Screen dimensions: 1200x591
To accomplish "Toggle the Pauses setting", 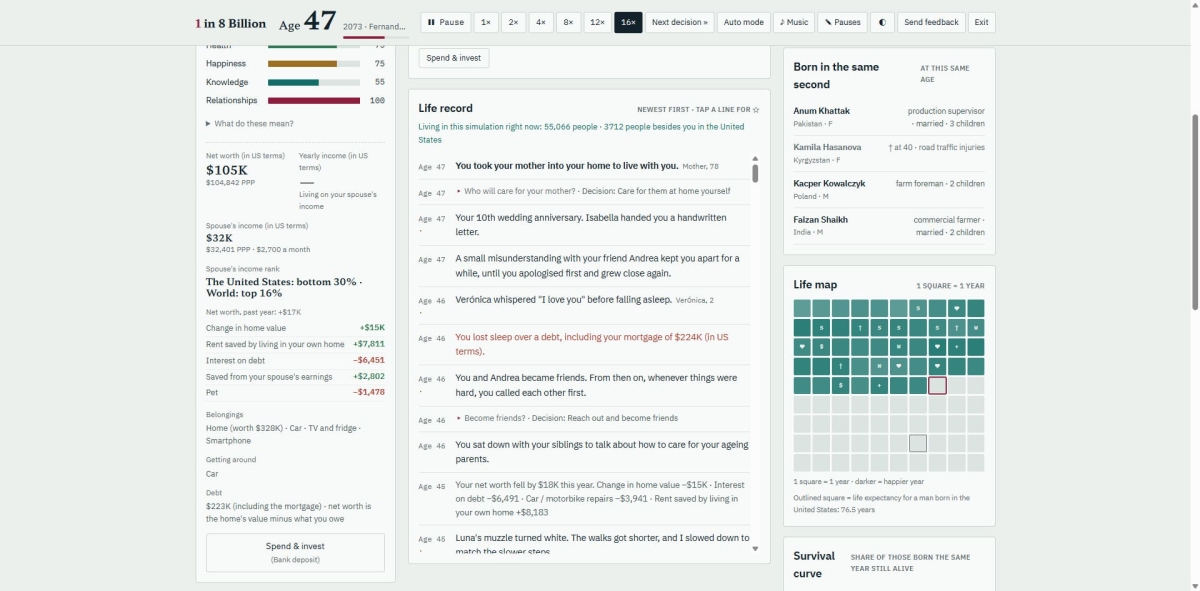I will (842, 22).
